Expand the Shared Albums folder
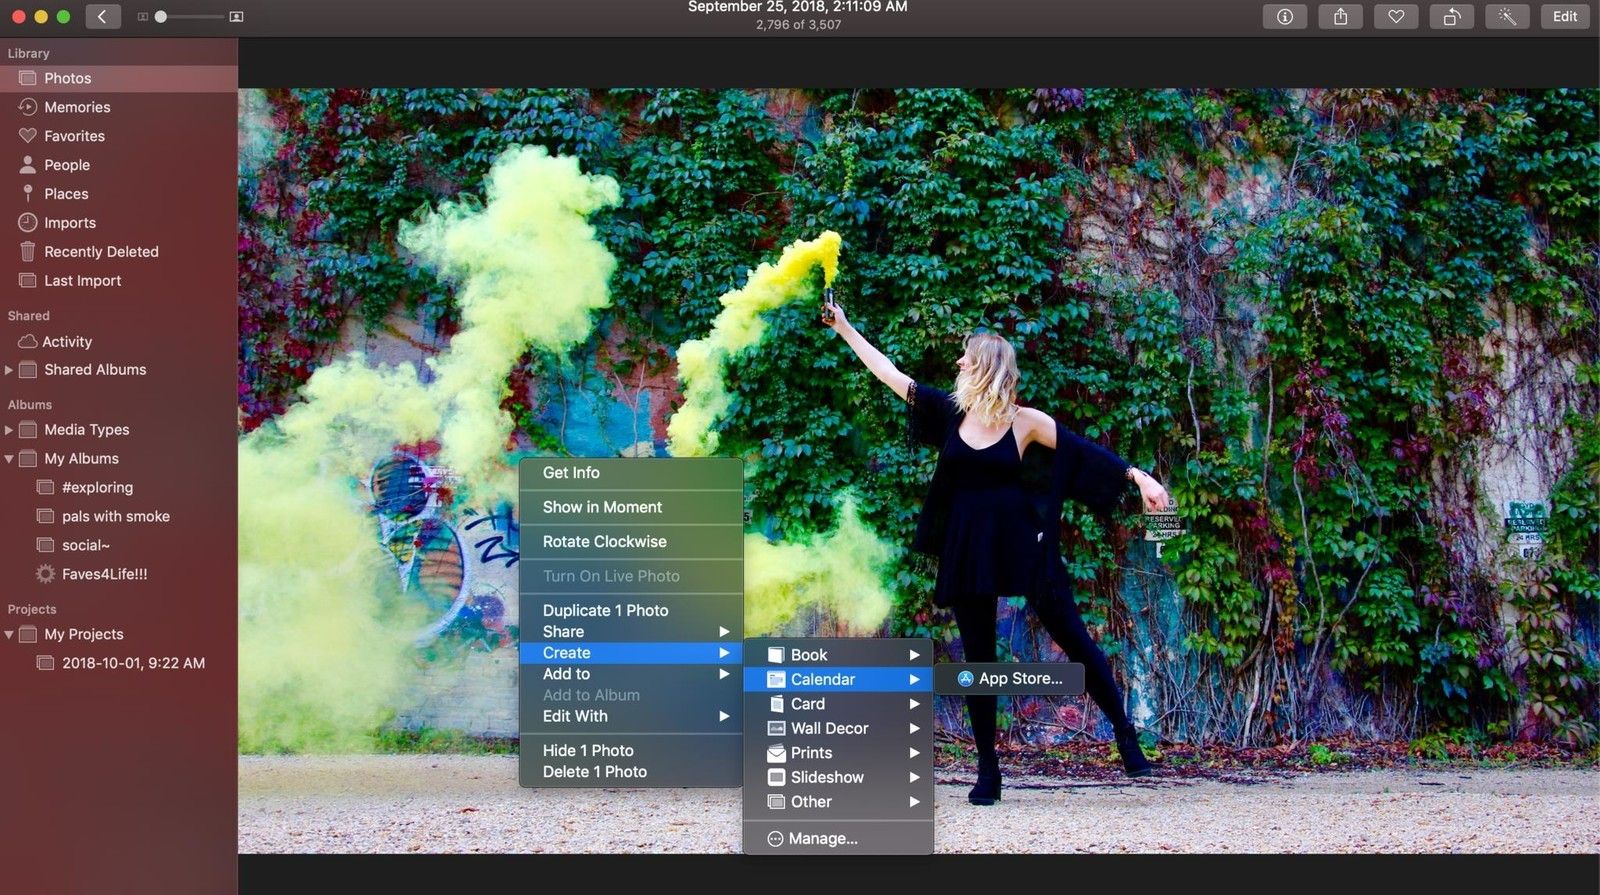This screenshot has height=895, width=1600. coord(9,370)
